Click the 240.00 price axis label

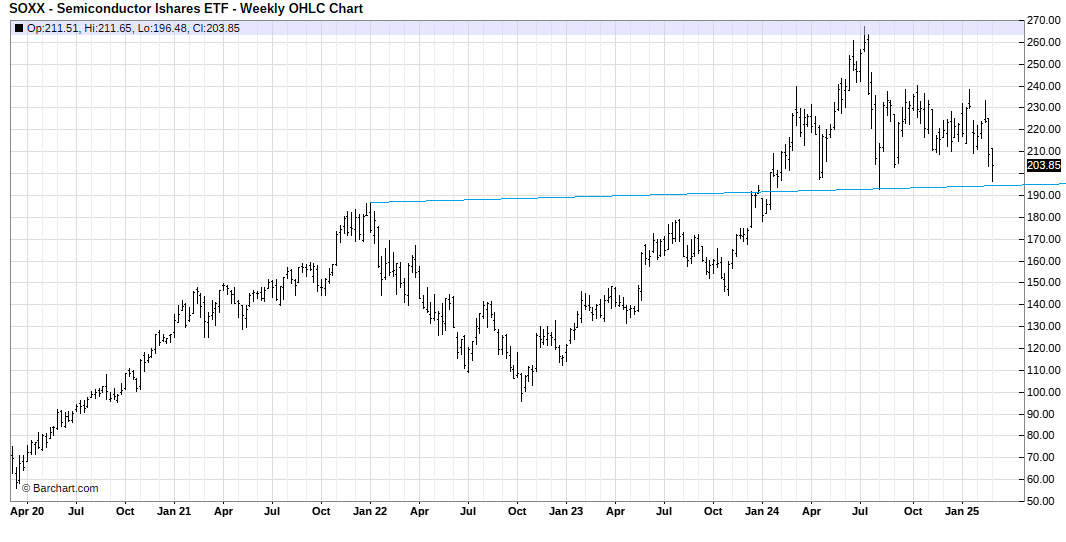tap(1045, 86)
